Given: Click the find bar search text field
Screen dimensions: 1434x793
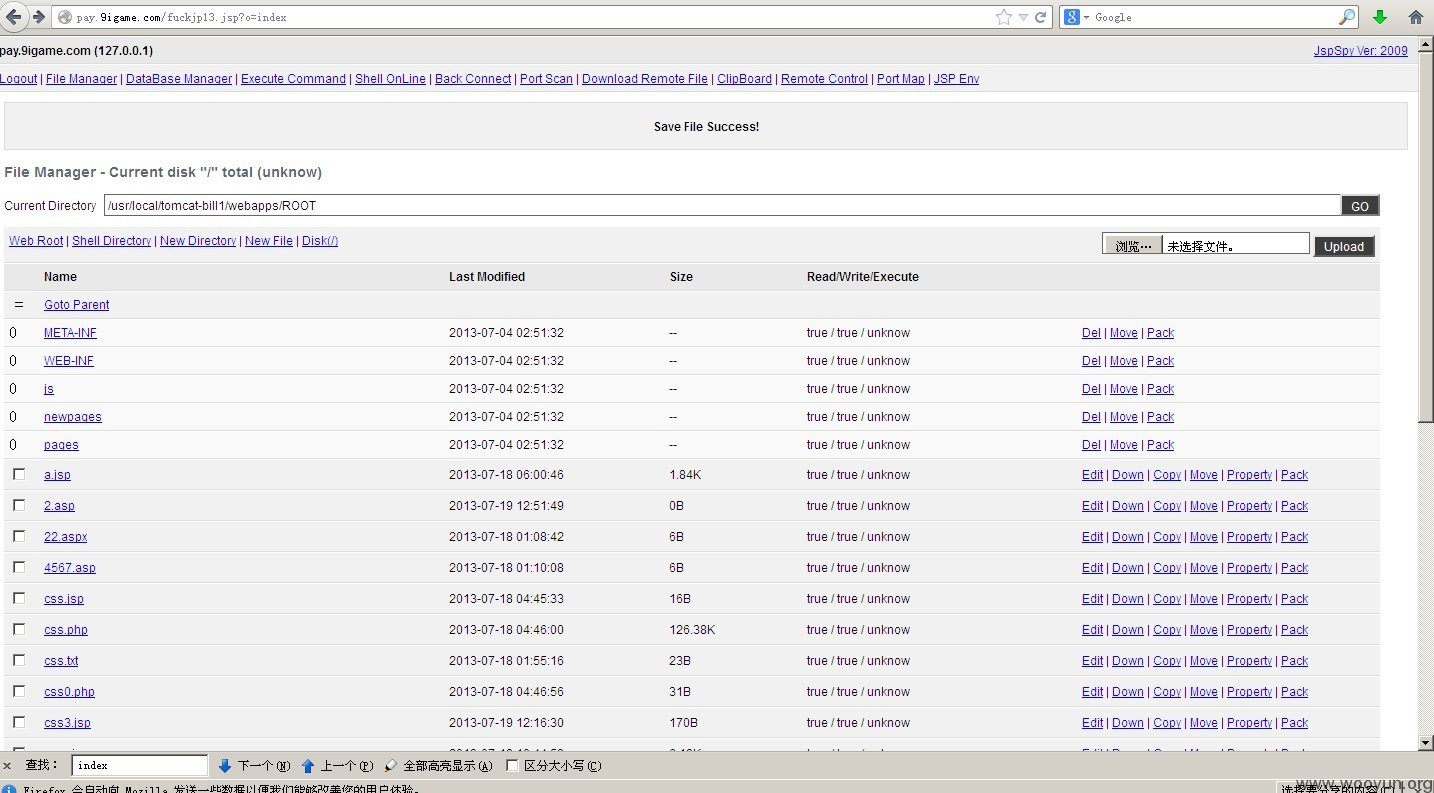Looking at the screenshot, I should 140,766.
